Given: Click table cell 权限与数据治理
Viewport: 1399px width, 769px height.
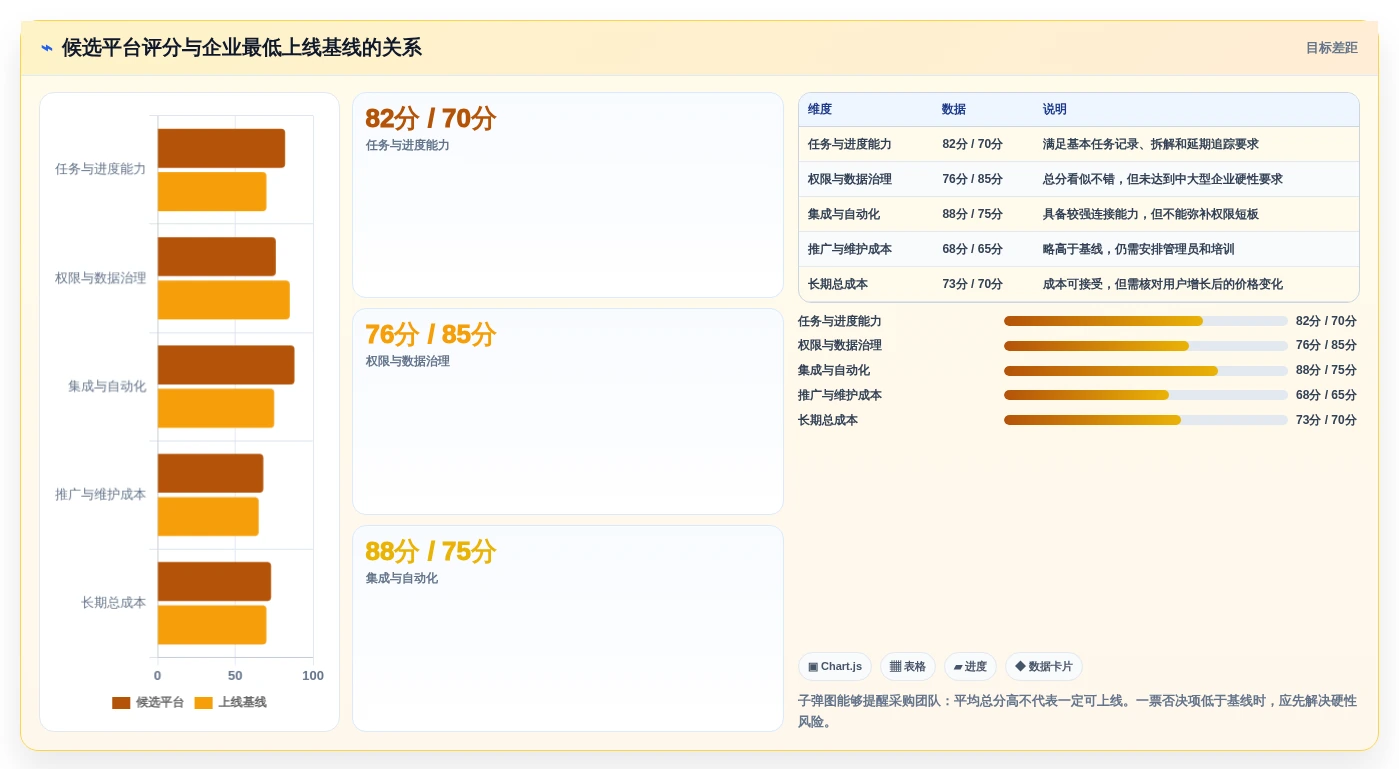Looking at the screenshot, I should (x=850, y=179).
